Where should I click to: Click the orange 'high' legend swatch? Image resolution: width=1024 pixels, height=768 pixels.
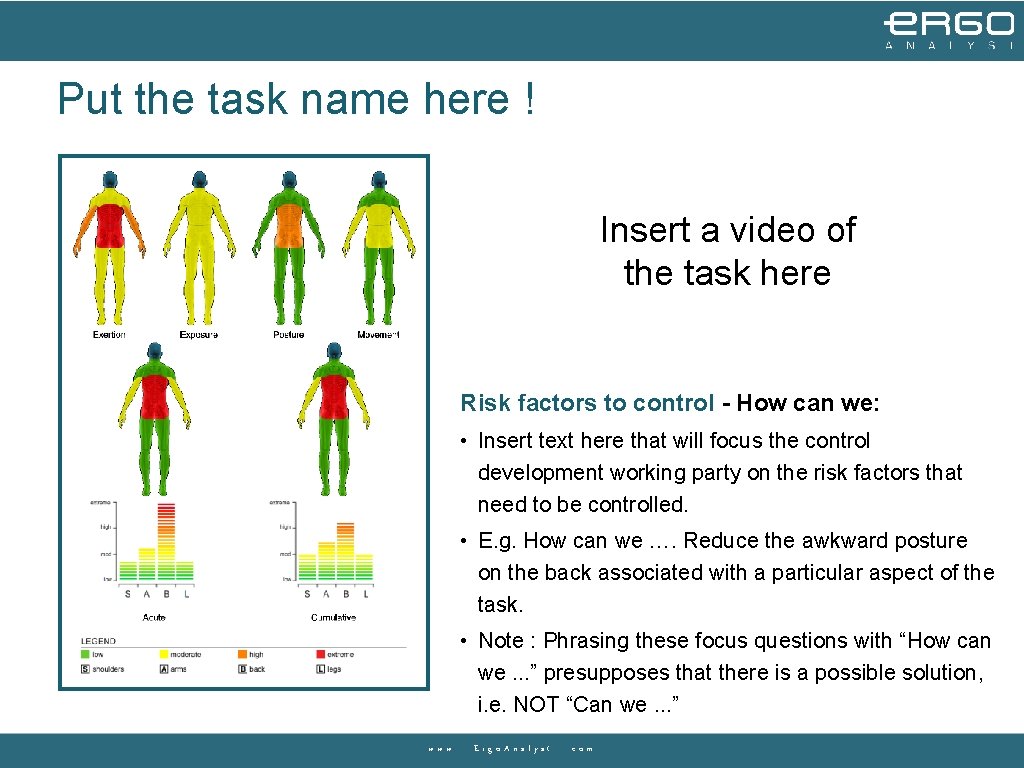tap(242, 654)
